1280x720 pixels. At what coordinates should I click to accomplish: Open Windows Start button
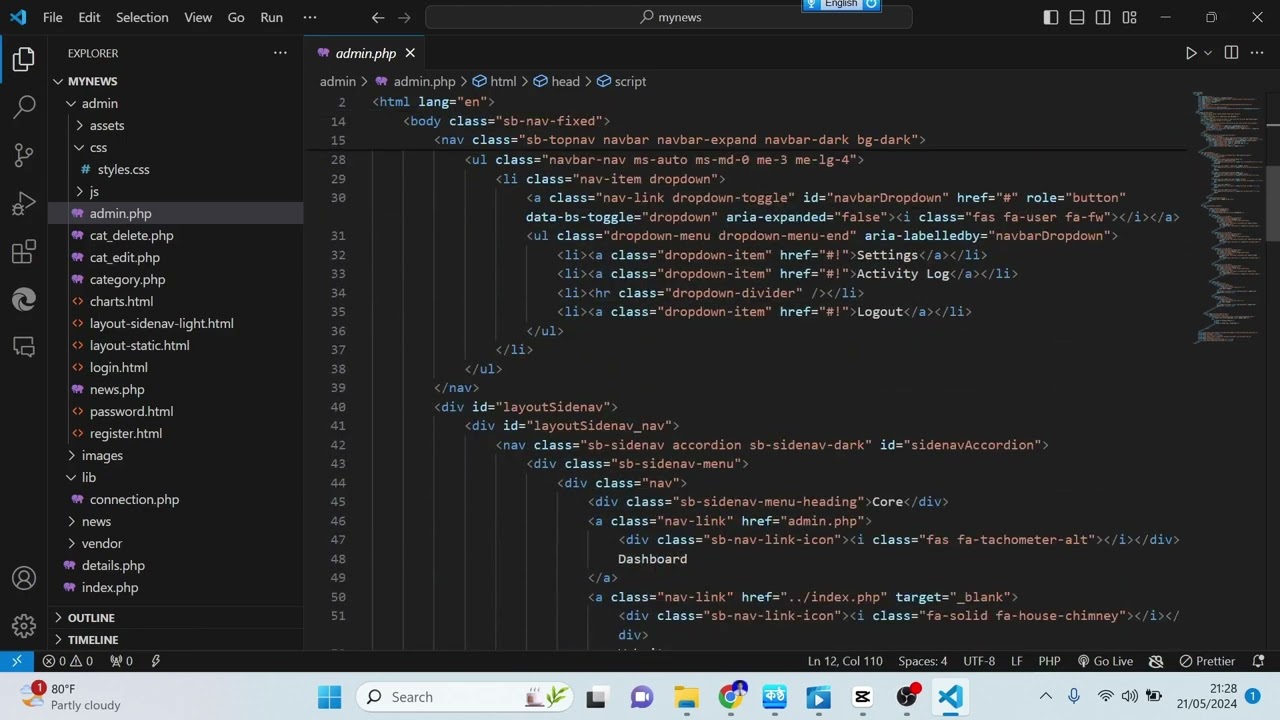[x=329, y=697]
